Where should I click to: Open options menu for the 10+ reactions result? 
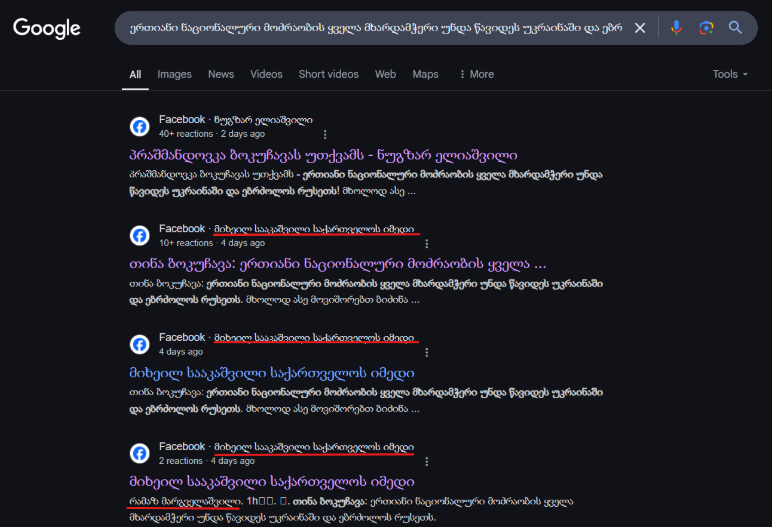(427, 243)
